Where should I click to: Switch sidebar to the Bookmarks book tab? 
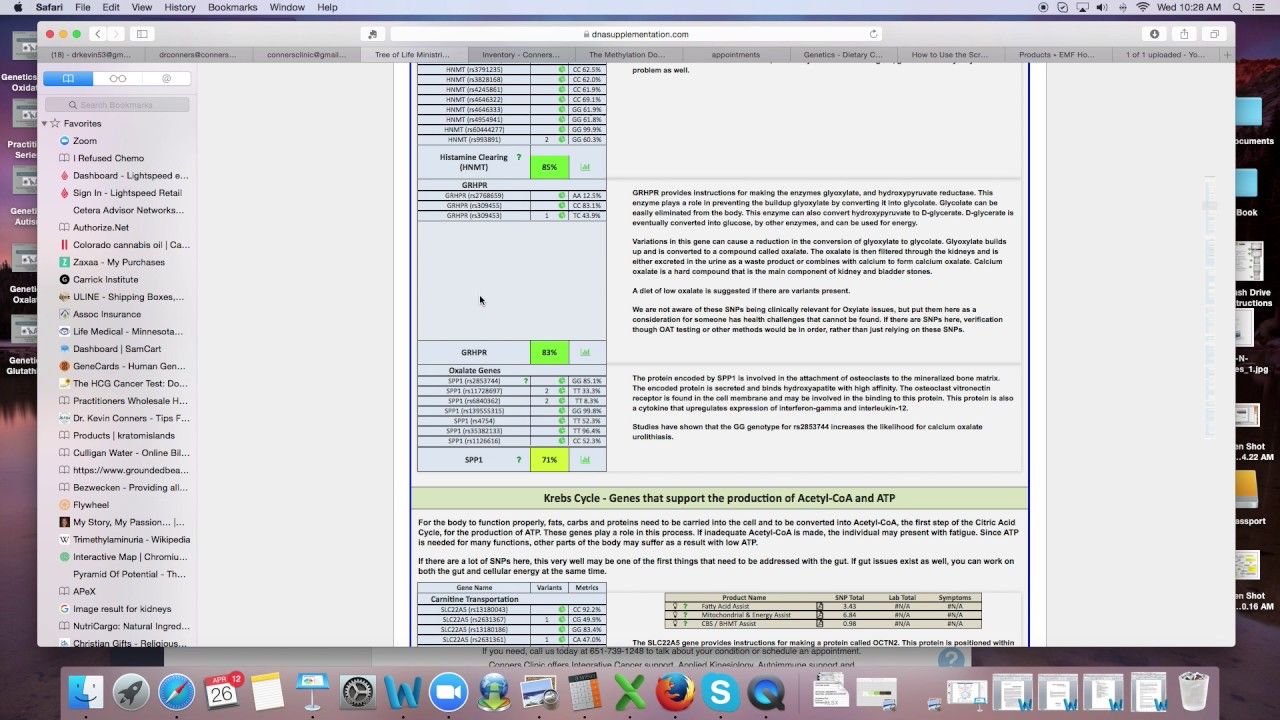coord(68,78)
